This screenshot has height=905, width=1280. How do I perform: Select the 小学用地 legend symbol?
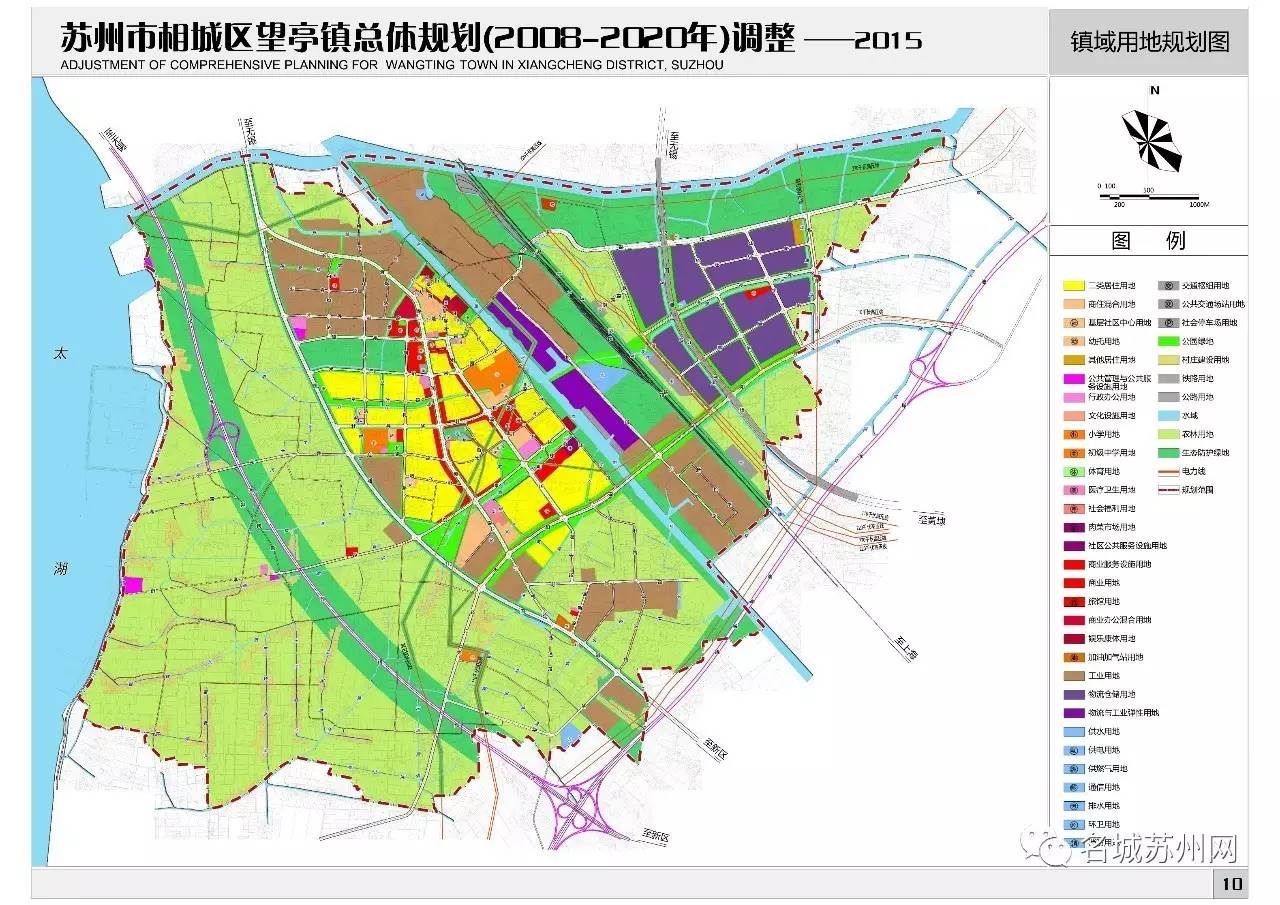click(1072, 434)
